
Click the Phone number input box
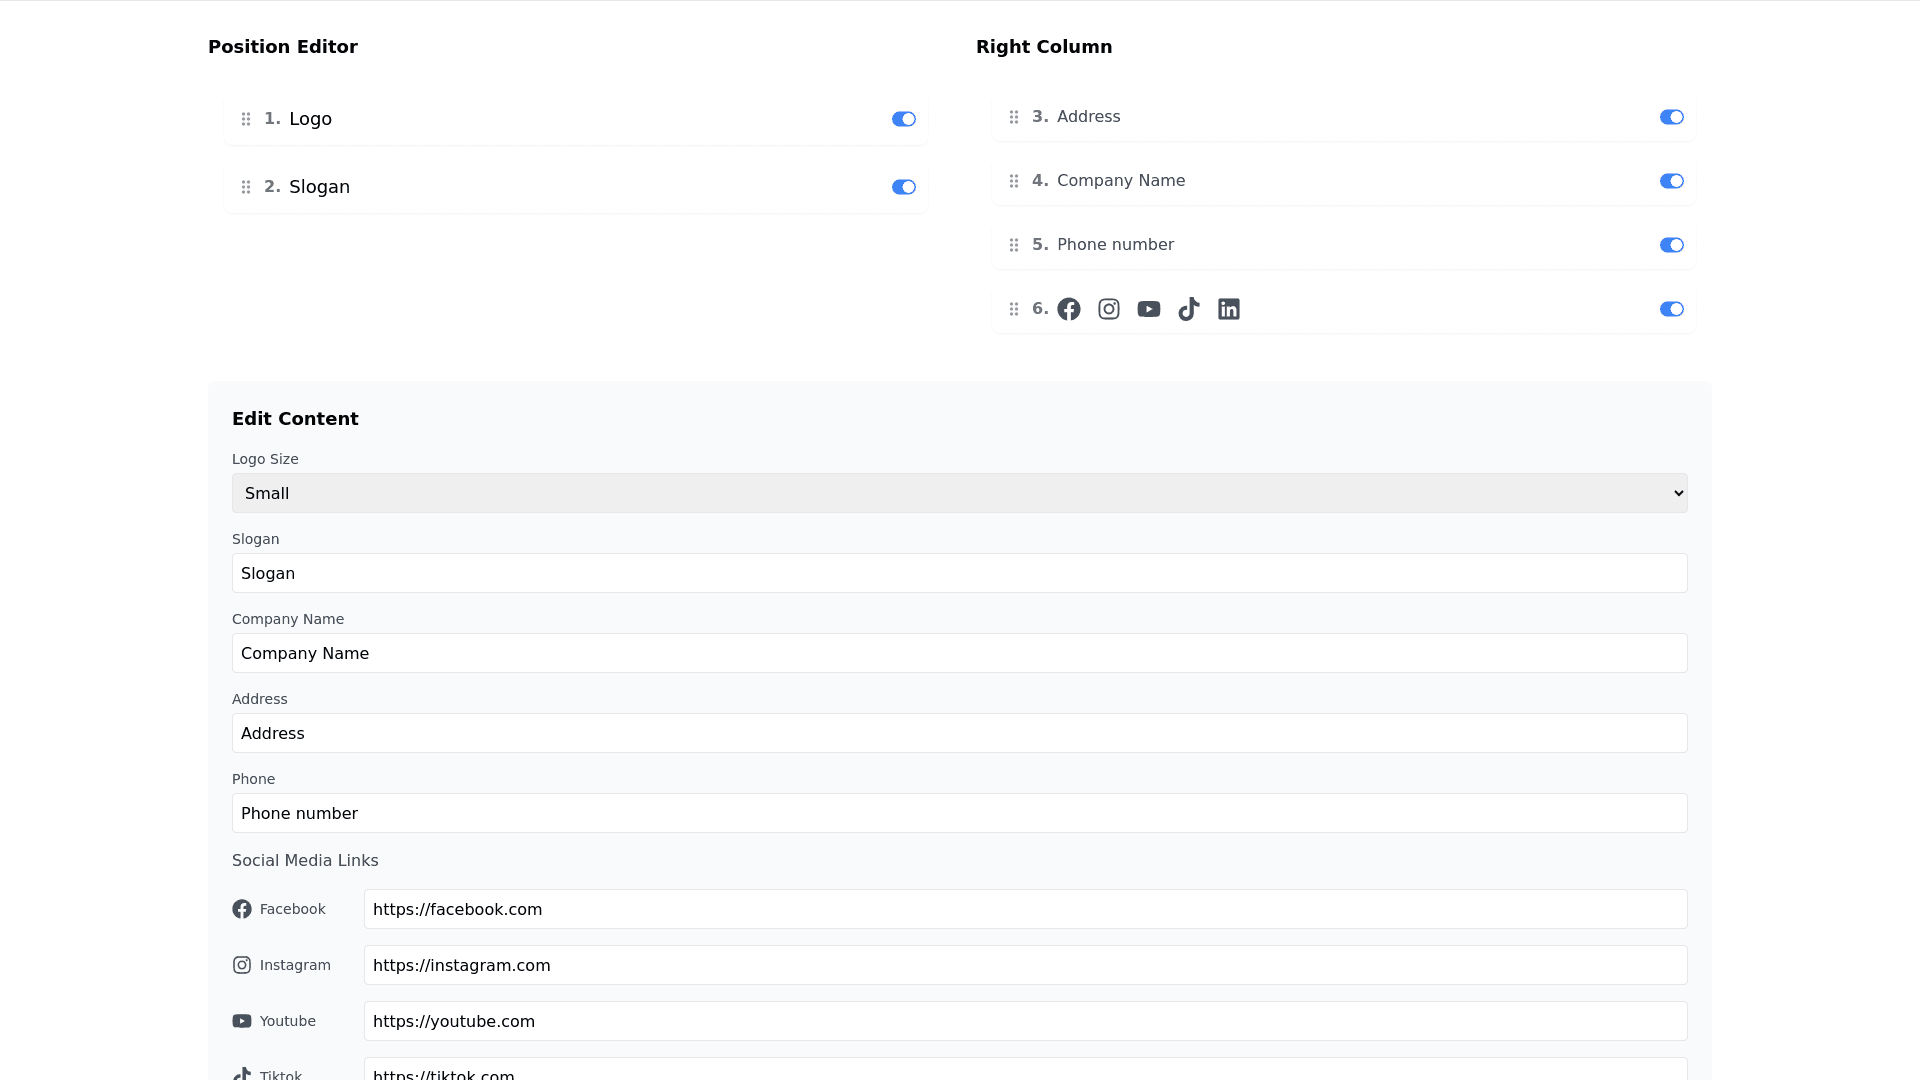[959, 813]
